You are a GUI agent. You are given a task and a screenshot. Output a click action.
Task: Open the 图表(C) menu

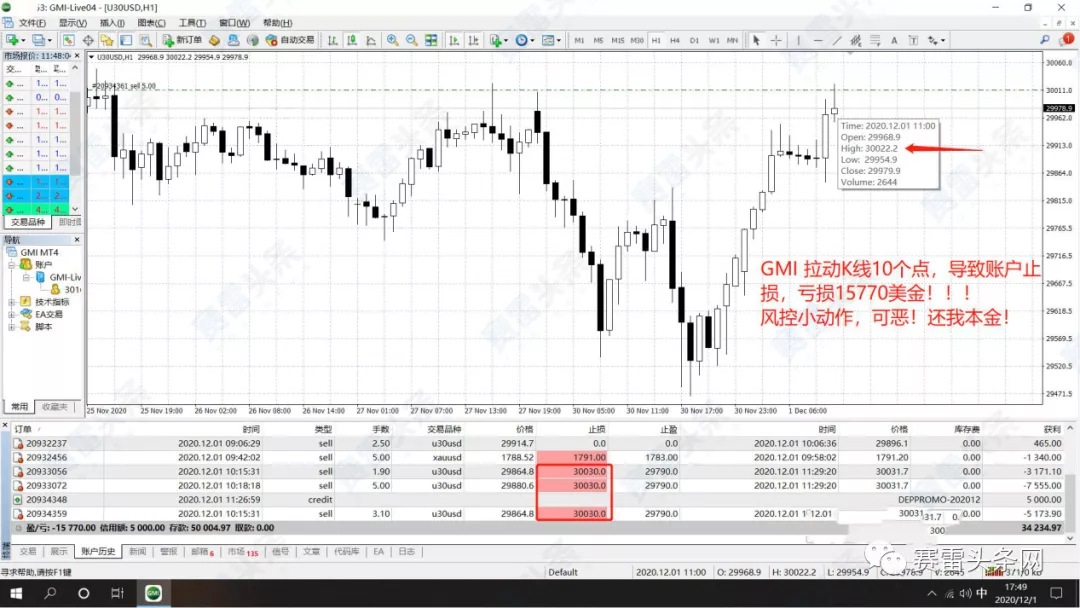152,23
